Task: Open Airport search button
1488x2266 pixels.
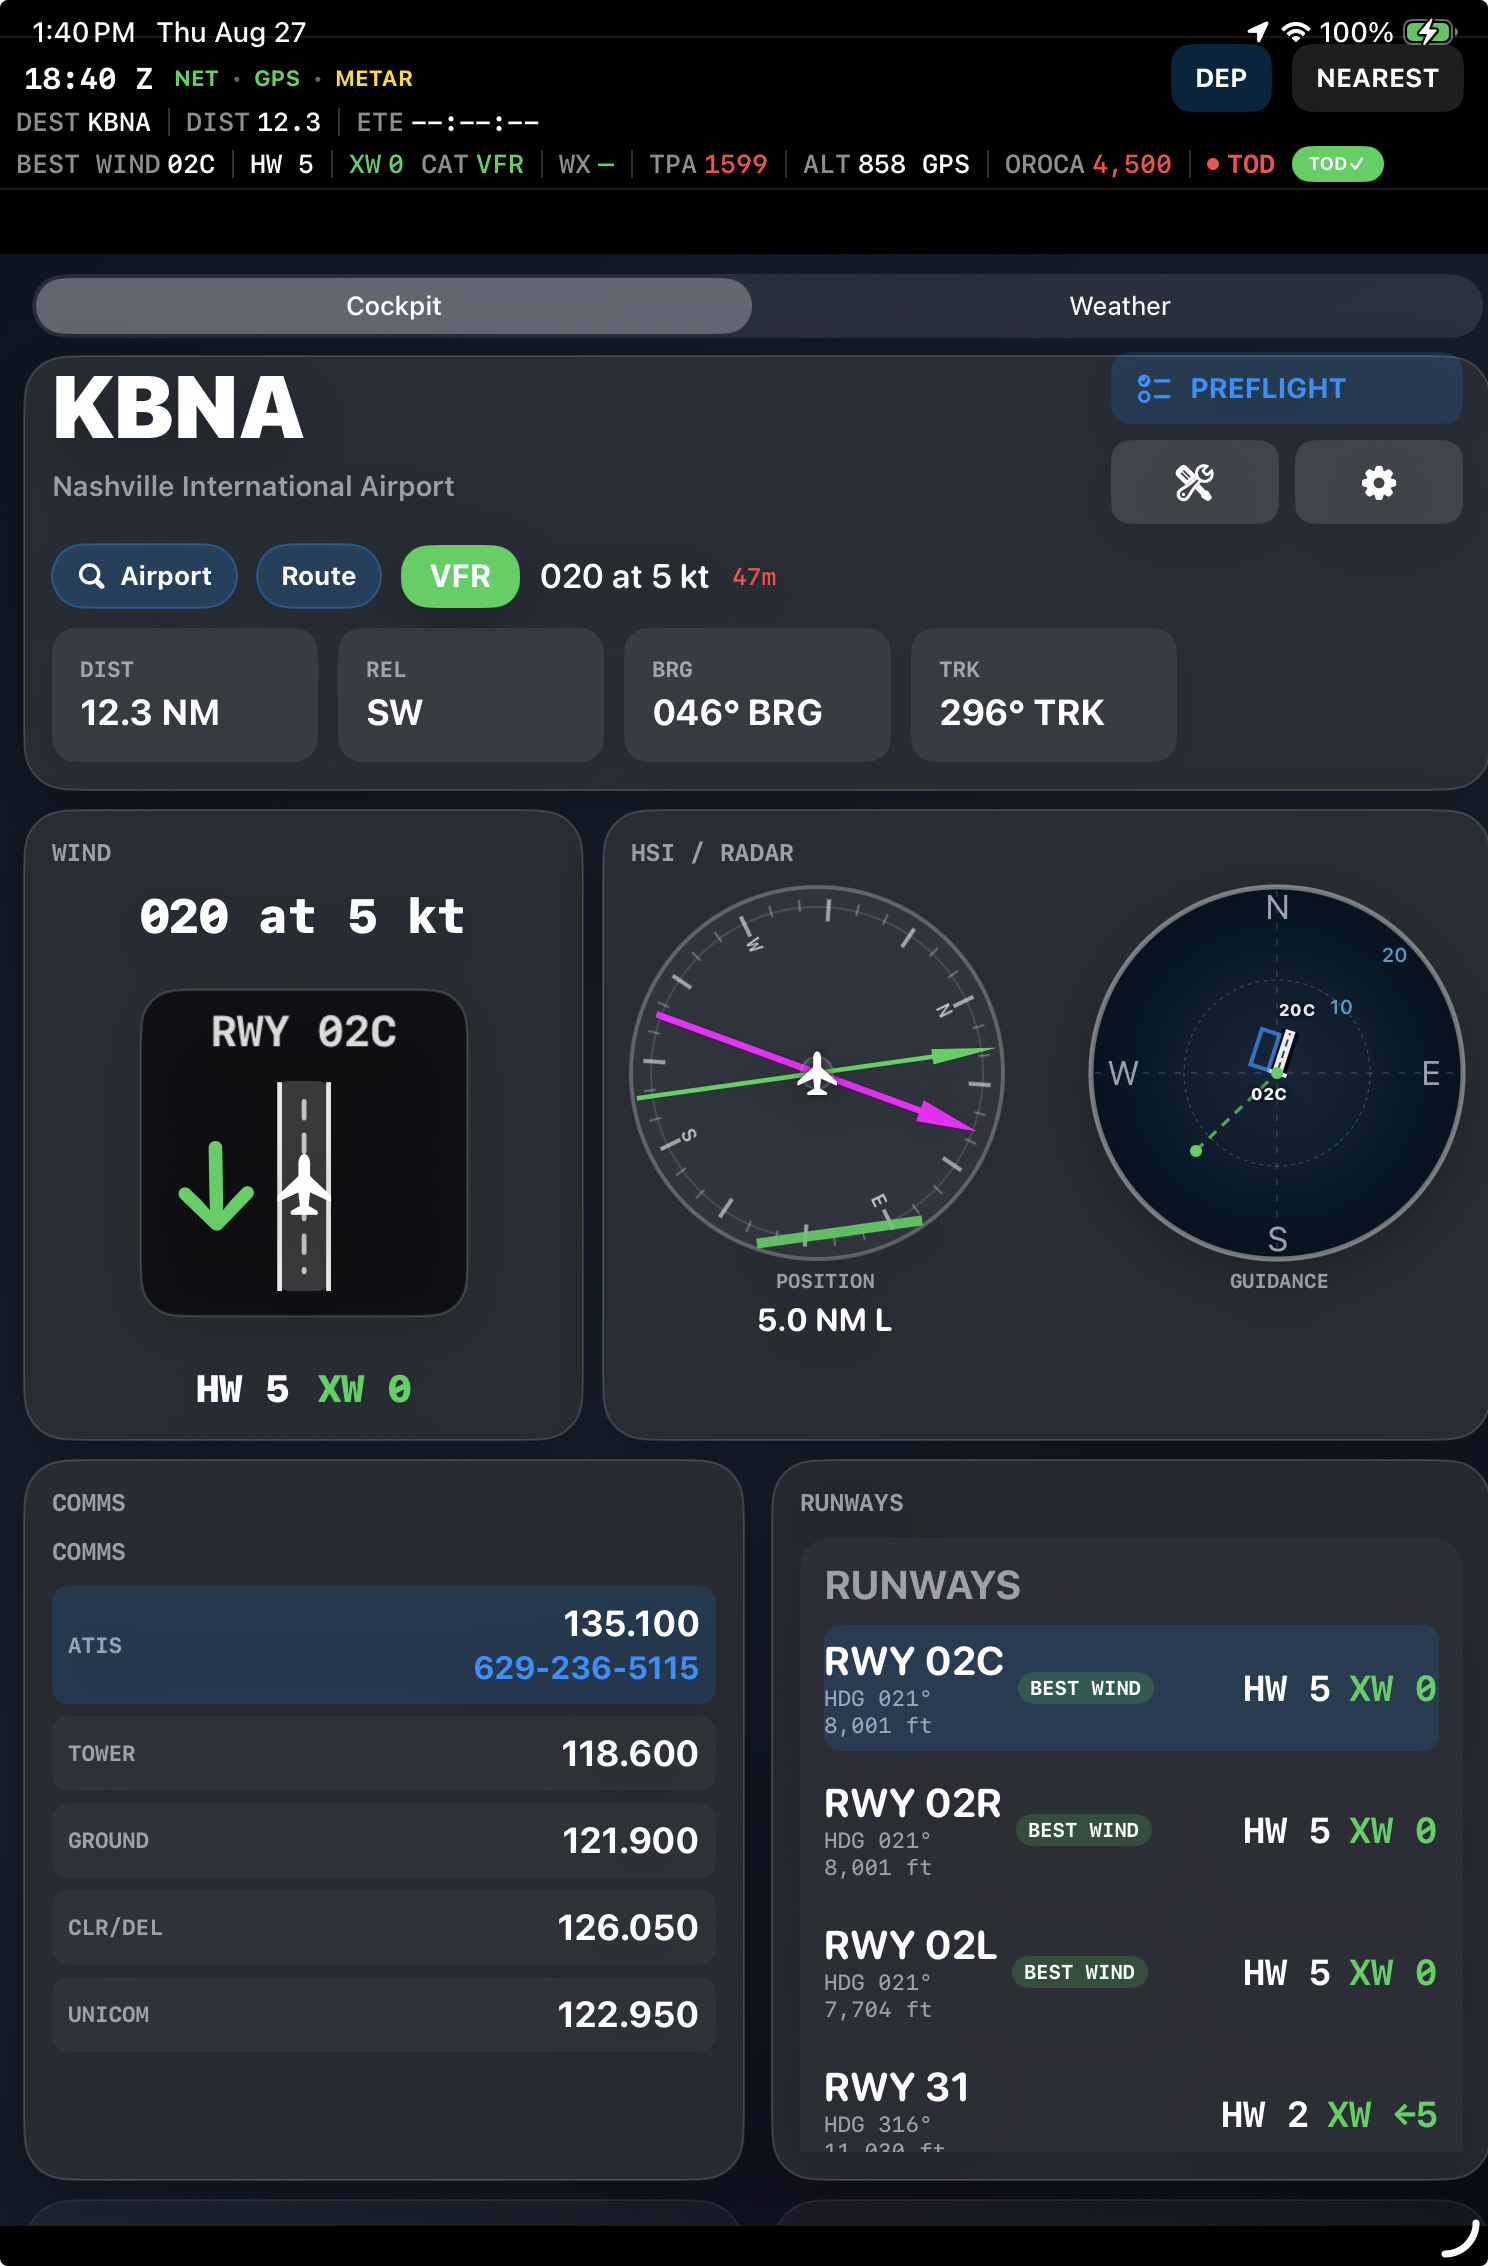Action: [x=144, y=576]
